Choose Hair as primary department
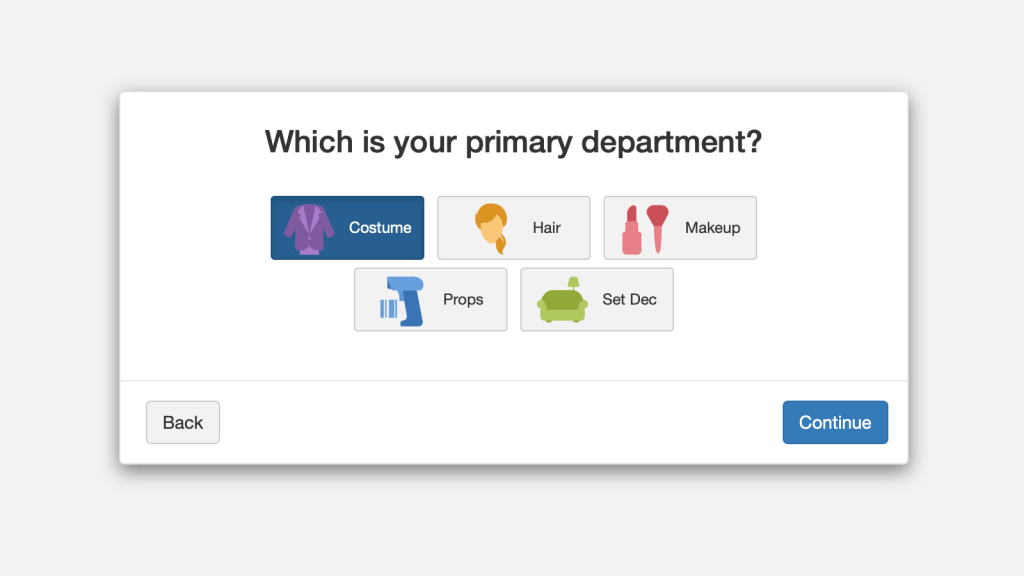Viewport: 1024px width, 576px height. [513, 228]
